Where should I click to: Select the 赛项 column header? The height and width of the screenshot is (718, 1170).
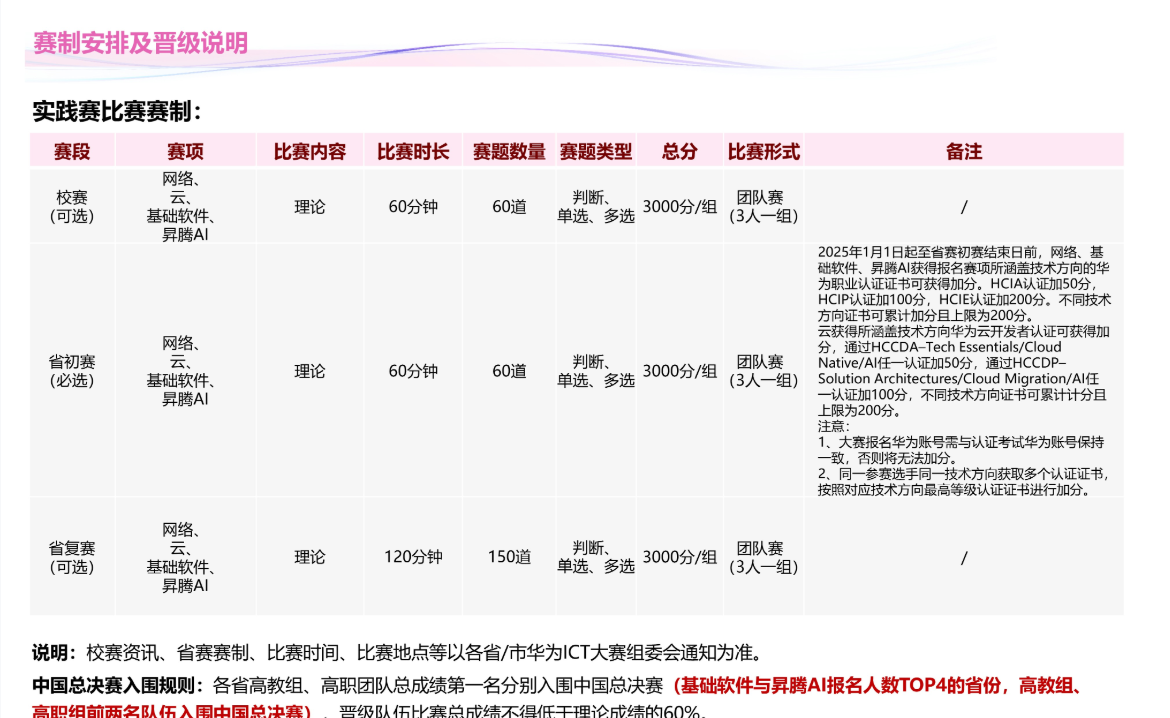pyautogui.click(x=185, y=151)
